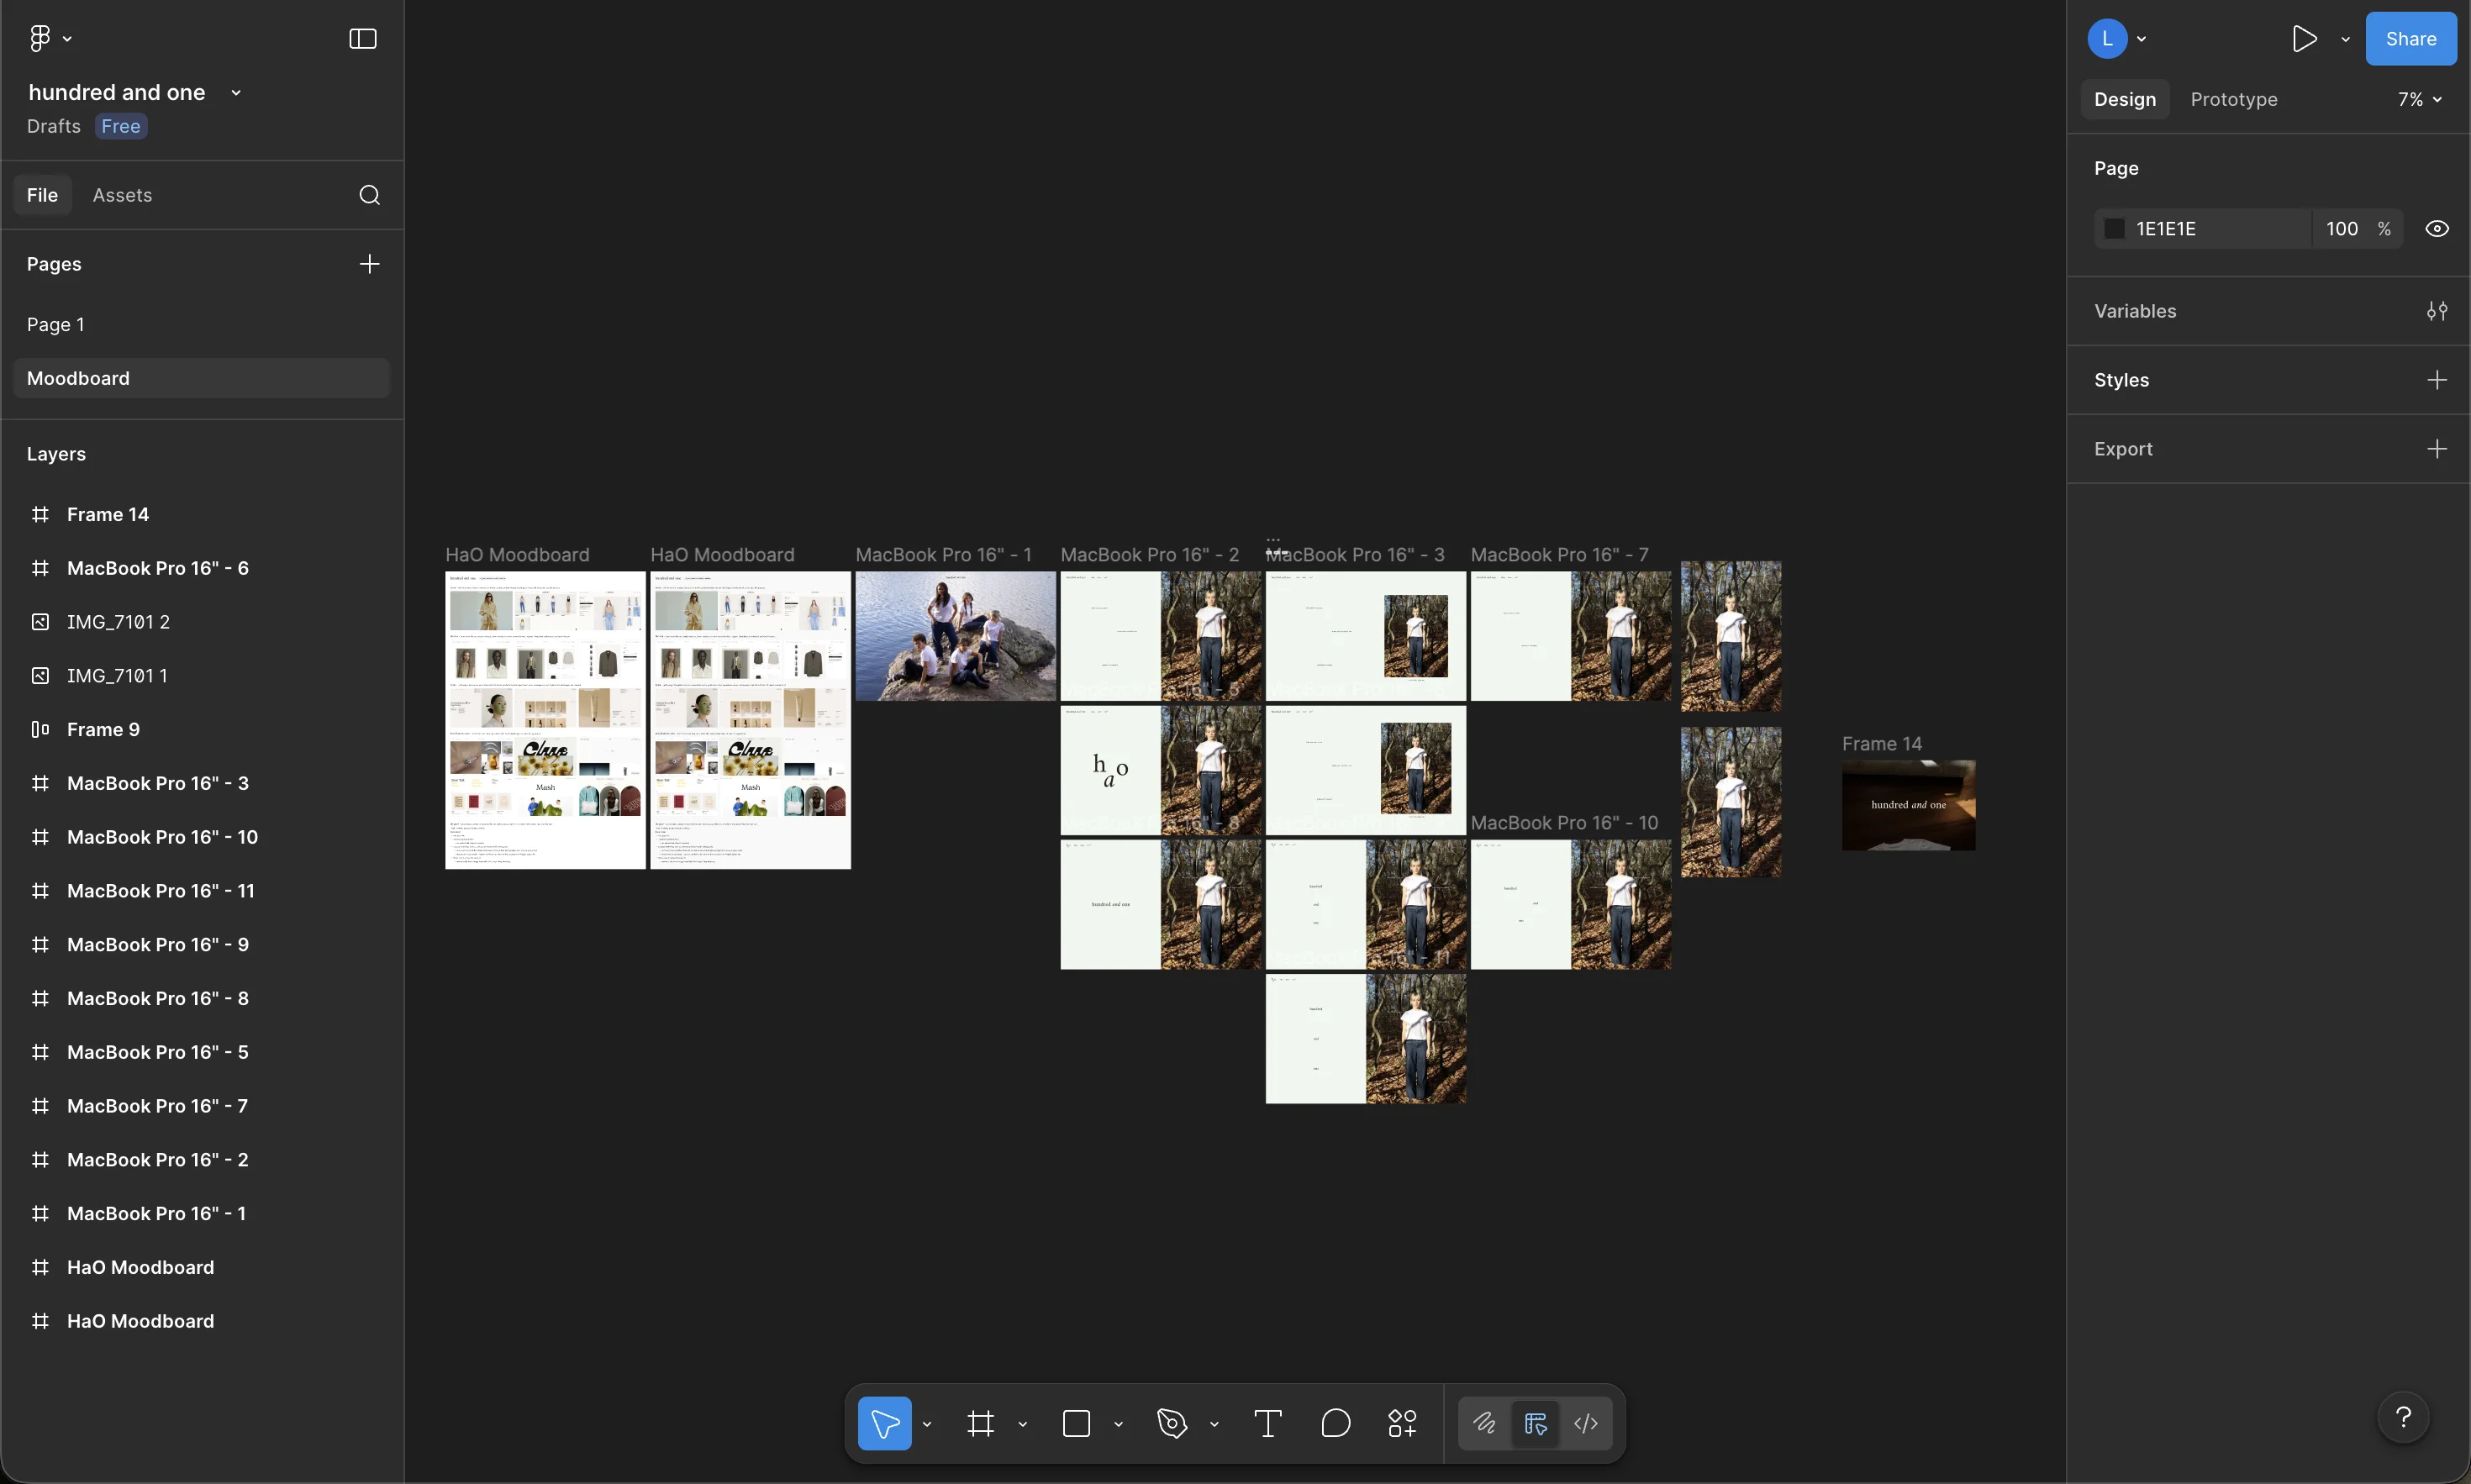Screen dimensions: 2471x1484
Task: Toggle Dev Mode switch
Action: (x=1535, y=1422)
